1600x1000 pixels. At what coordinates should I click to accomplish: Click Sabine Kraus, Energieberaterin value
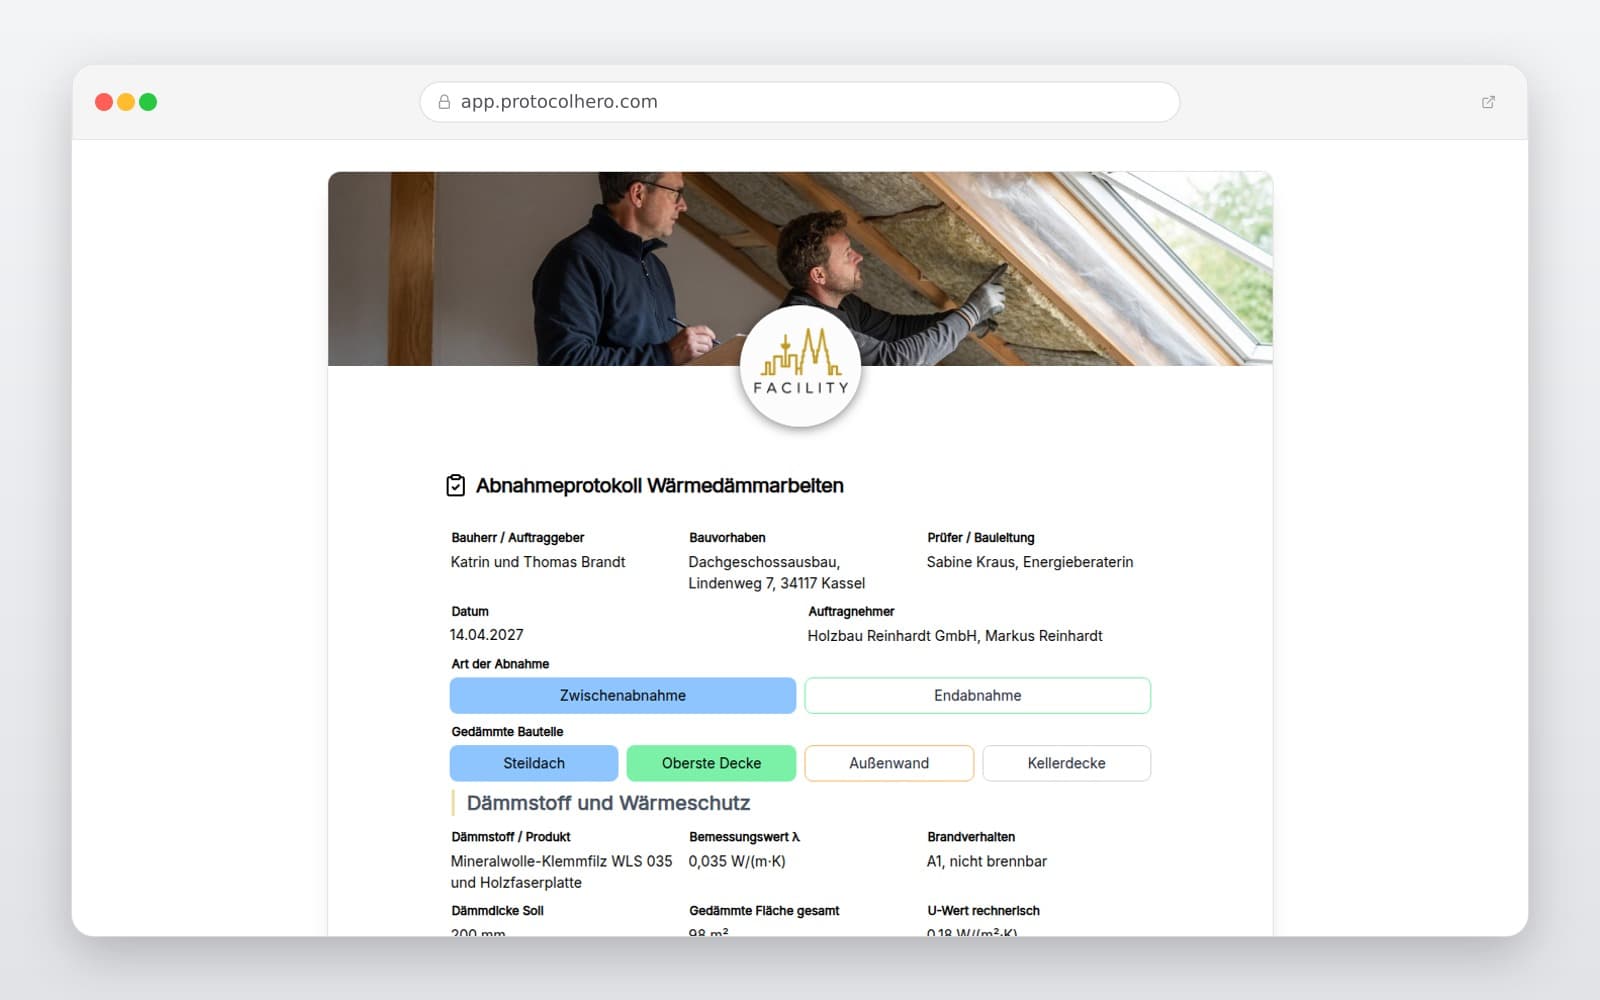1030,562
